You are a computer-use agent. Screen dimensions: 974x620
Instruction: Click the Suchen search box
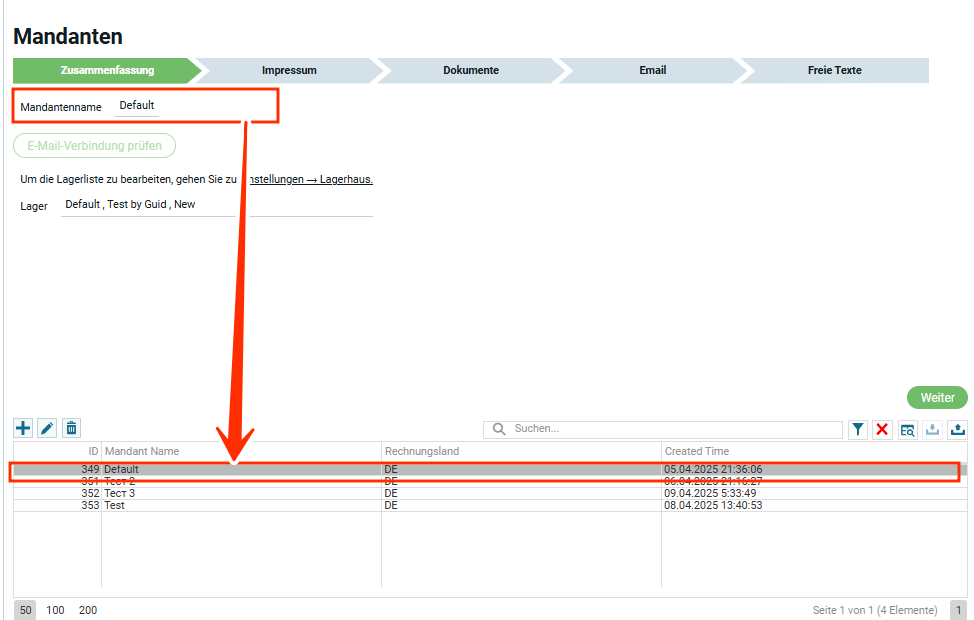(x=670, y=429)
